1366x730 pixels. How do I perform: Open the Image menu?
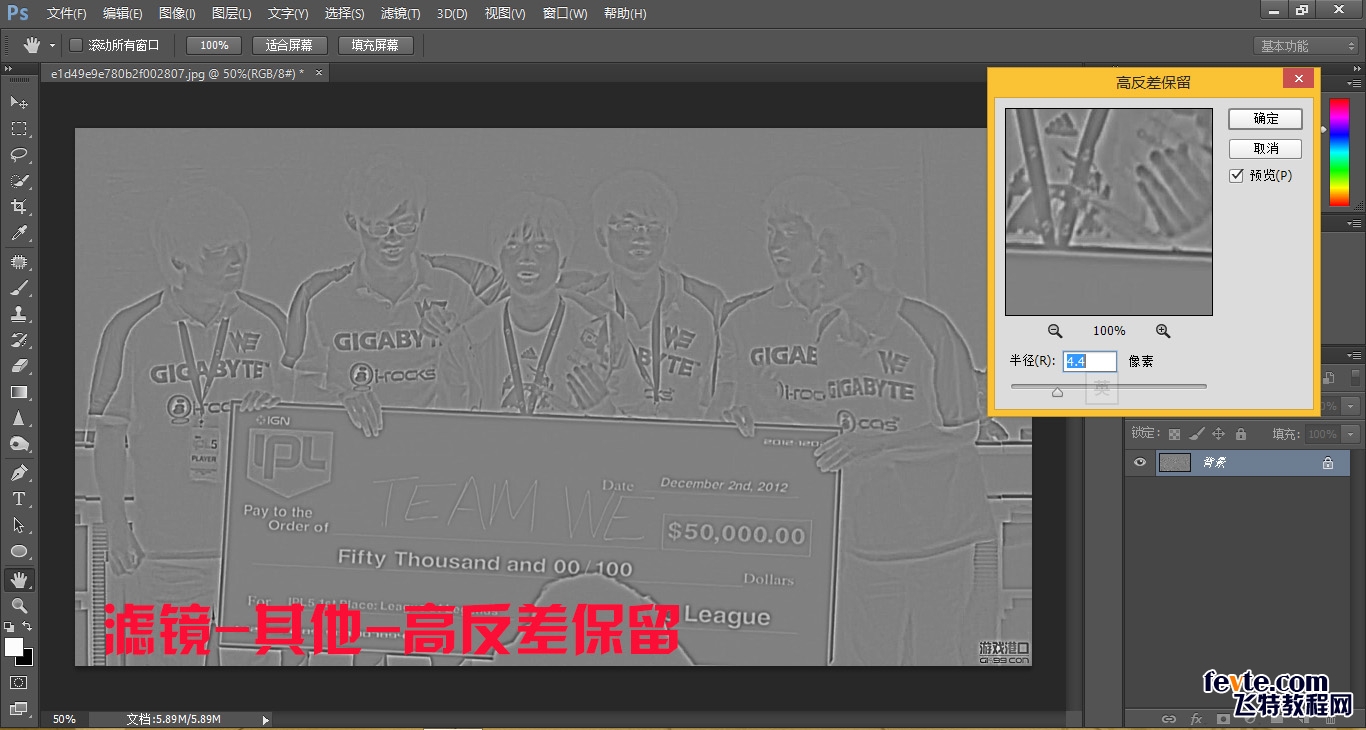click(178, 14)
